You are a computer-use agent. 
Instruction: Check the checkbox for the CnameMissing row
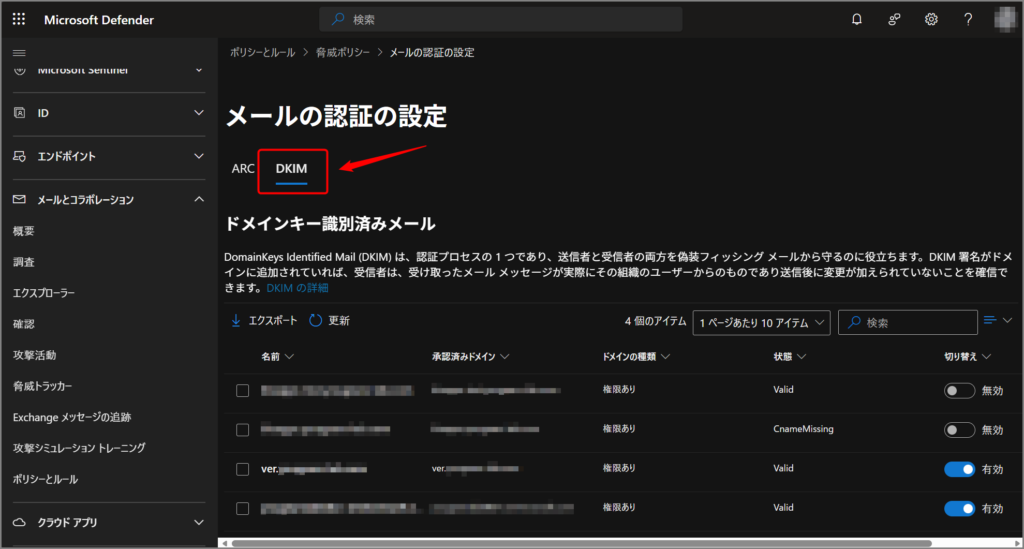point(242,429)
